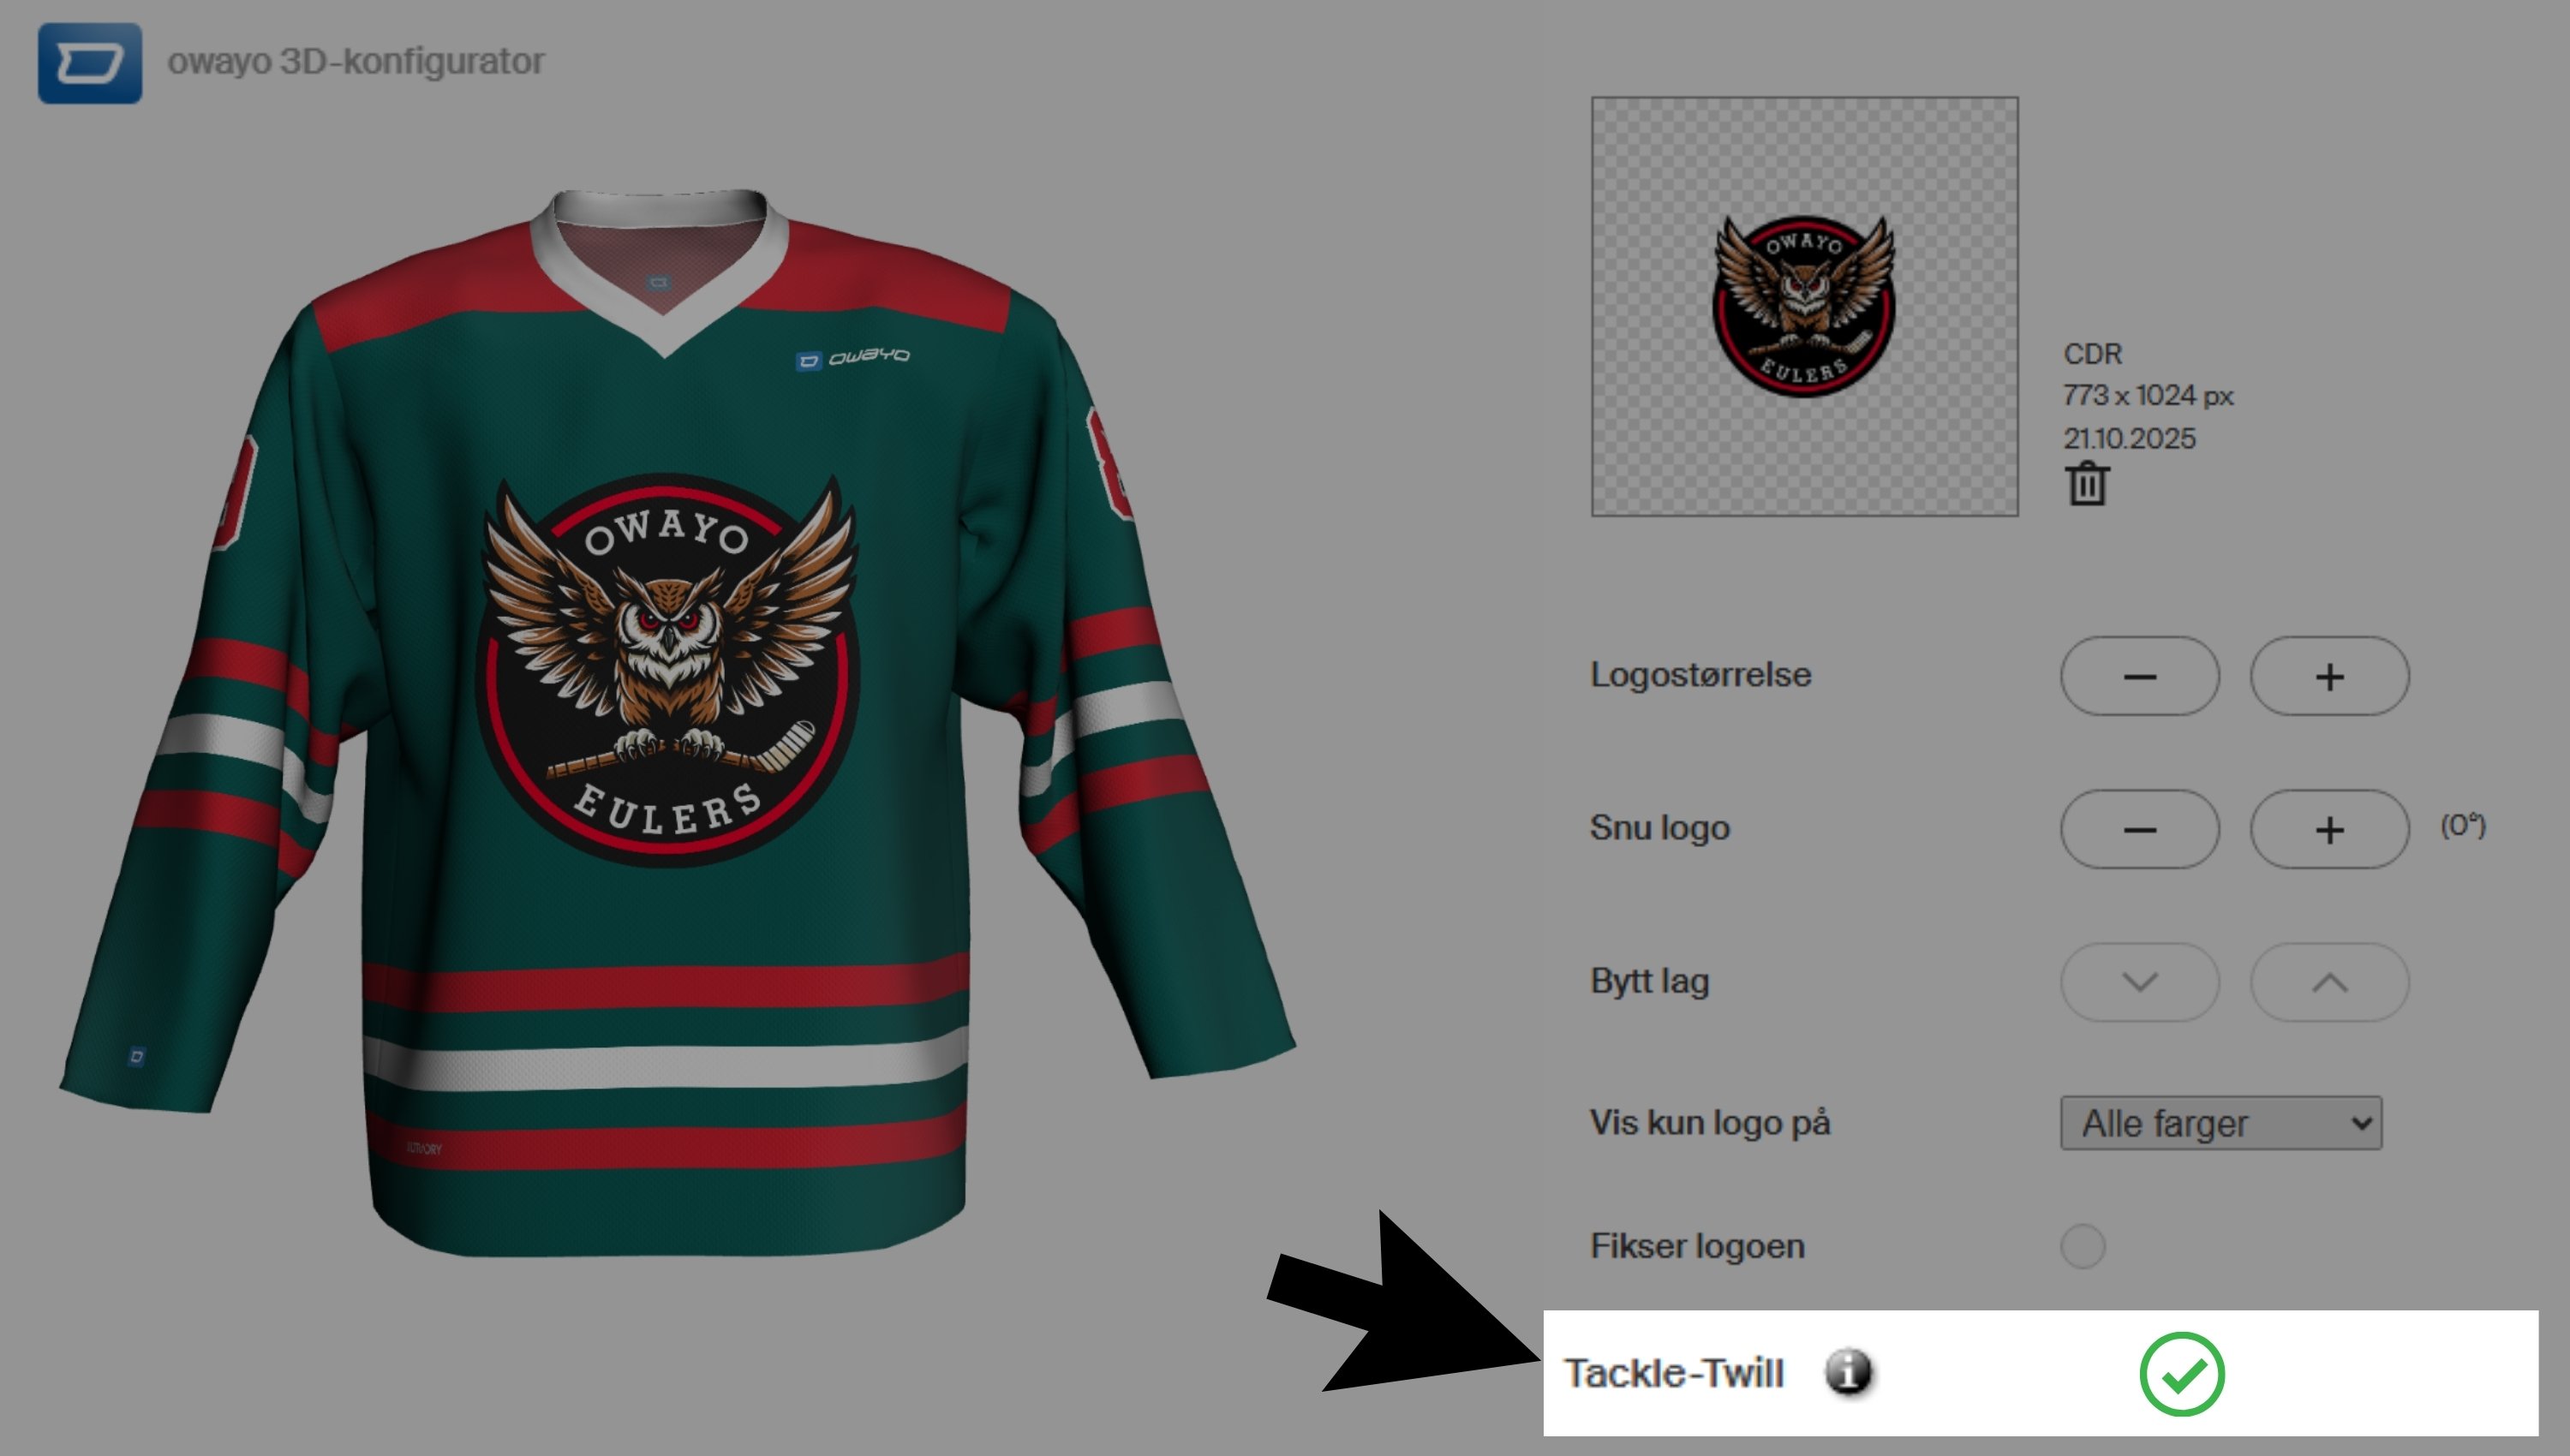
Task: Toggle the Tackle-Twill green checkmark
Action: tap(2182, 1374)
